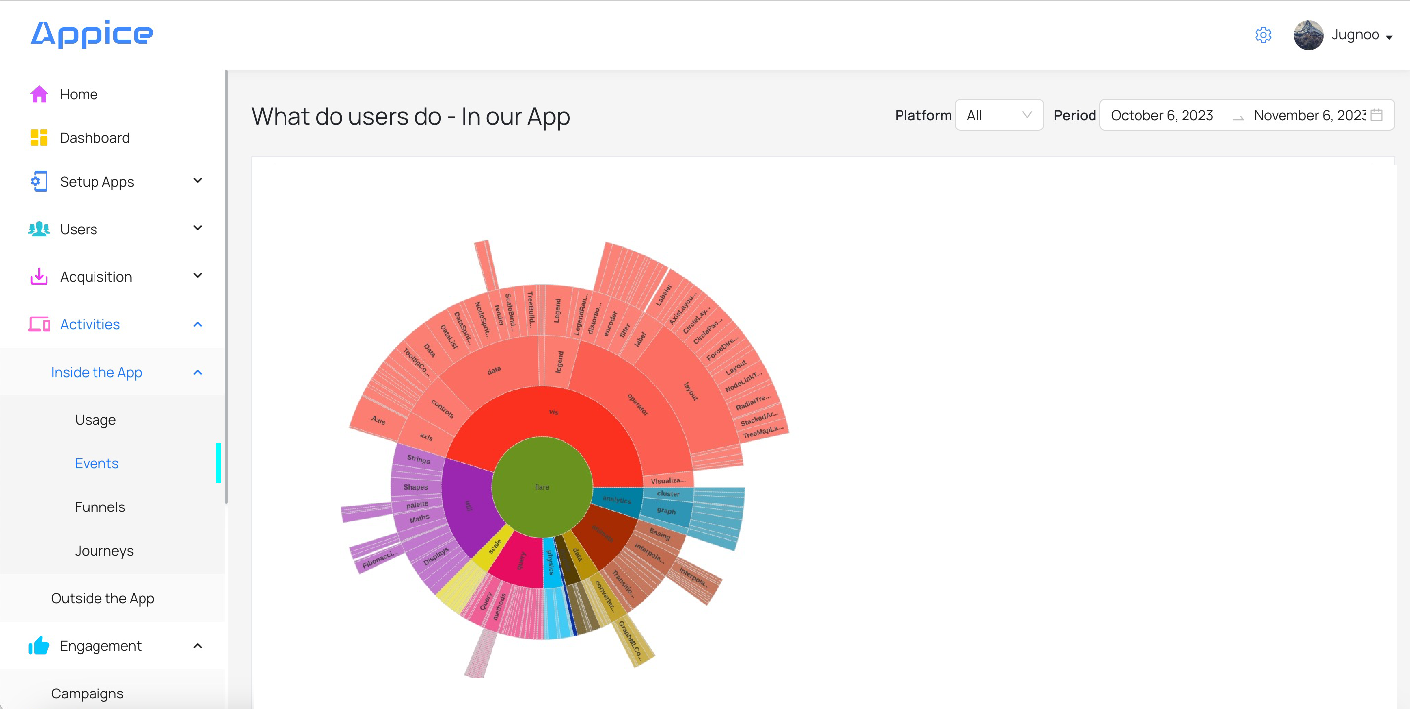This screenshot has height=709, width=1410.
Task: Open the Jugnoo account dropdown arrow
Action: pos(1390,37)
